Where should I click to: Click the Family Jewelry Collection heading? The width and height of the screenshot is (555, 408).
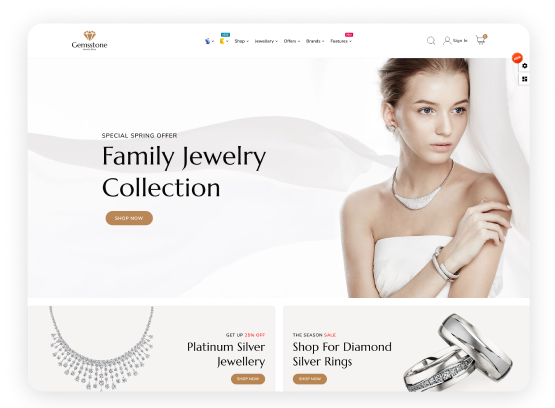pos(184,172)
